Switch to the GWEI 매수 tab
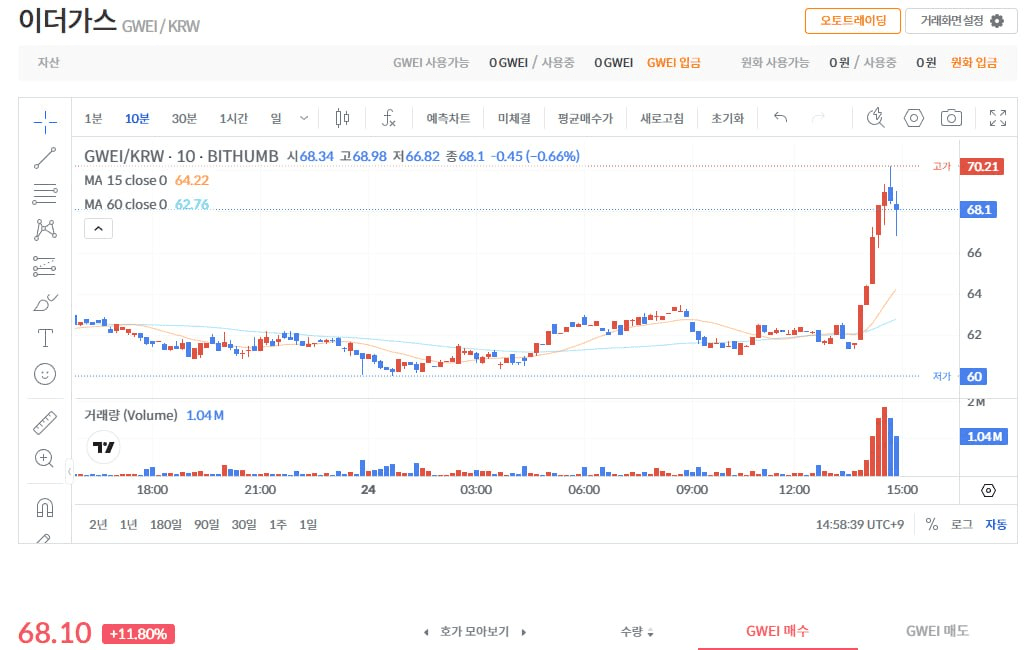 coord(777,631)
